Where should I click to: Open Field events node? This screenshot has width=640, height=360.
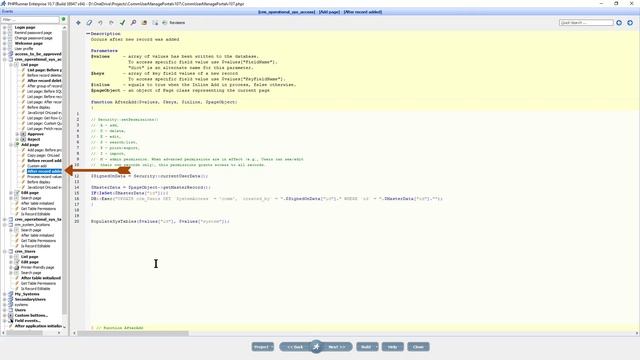click(x=28, y=320)
